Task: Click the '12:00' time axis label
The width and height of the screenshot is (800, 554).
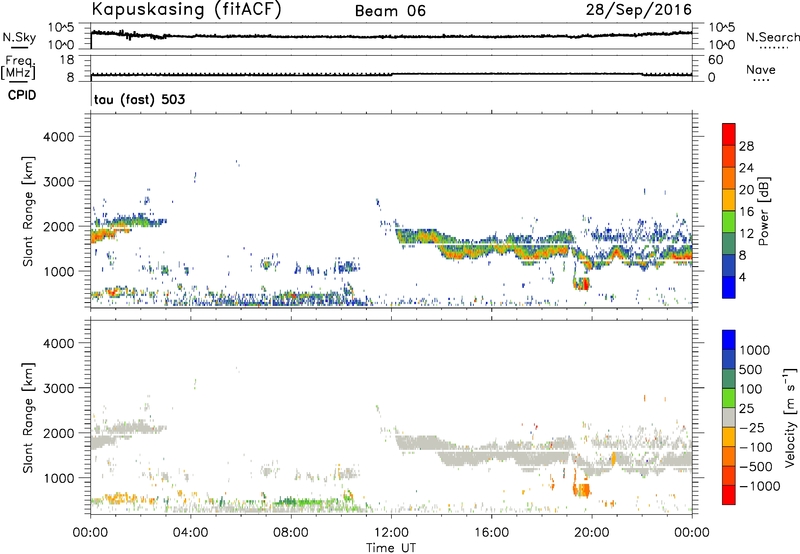Action: coord(391,533)
